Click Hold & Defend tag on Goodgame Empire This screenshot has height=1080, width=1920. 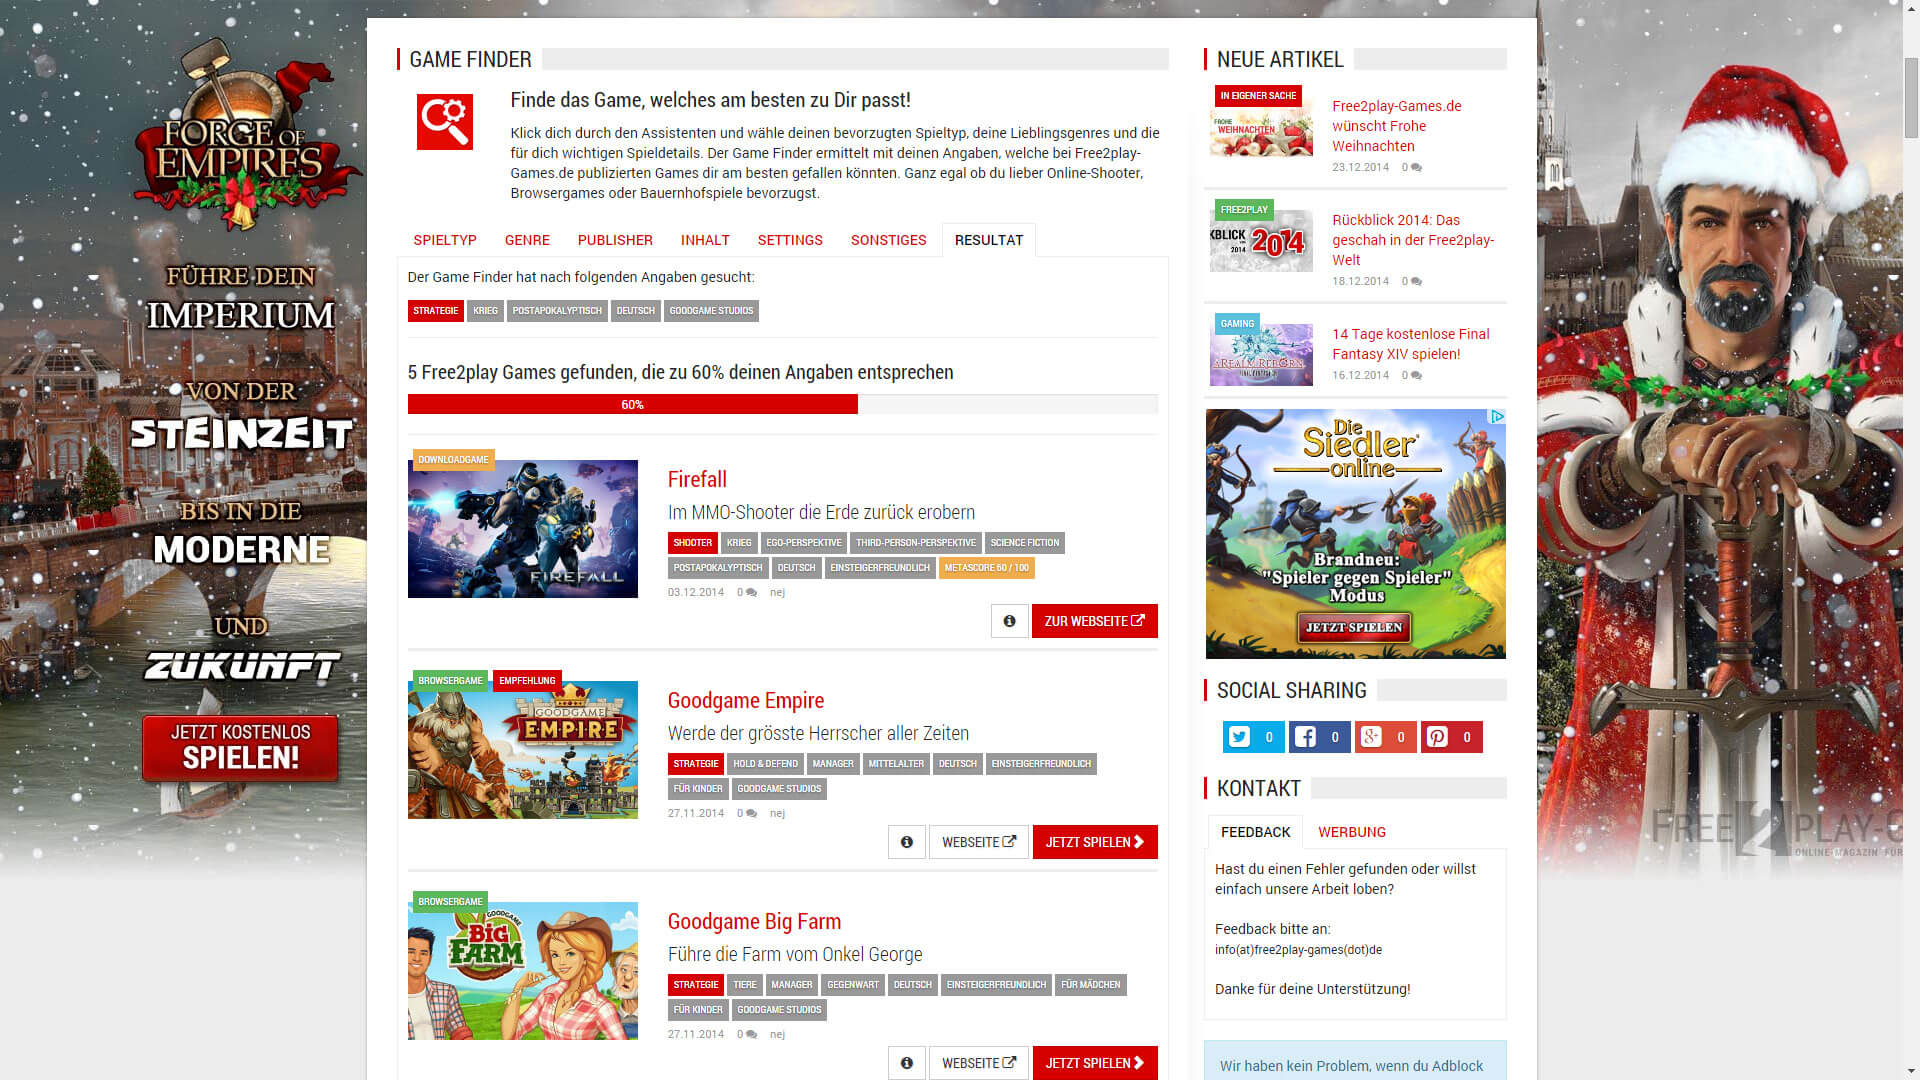click(x=765, y=764)
